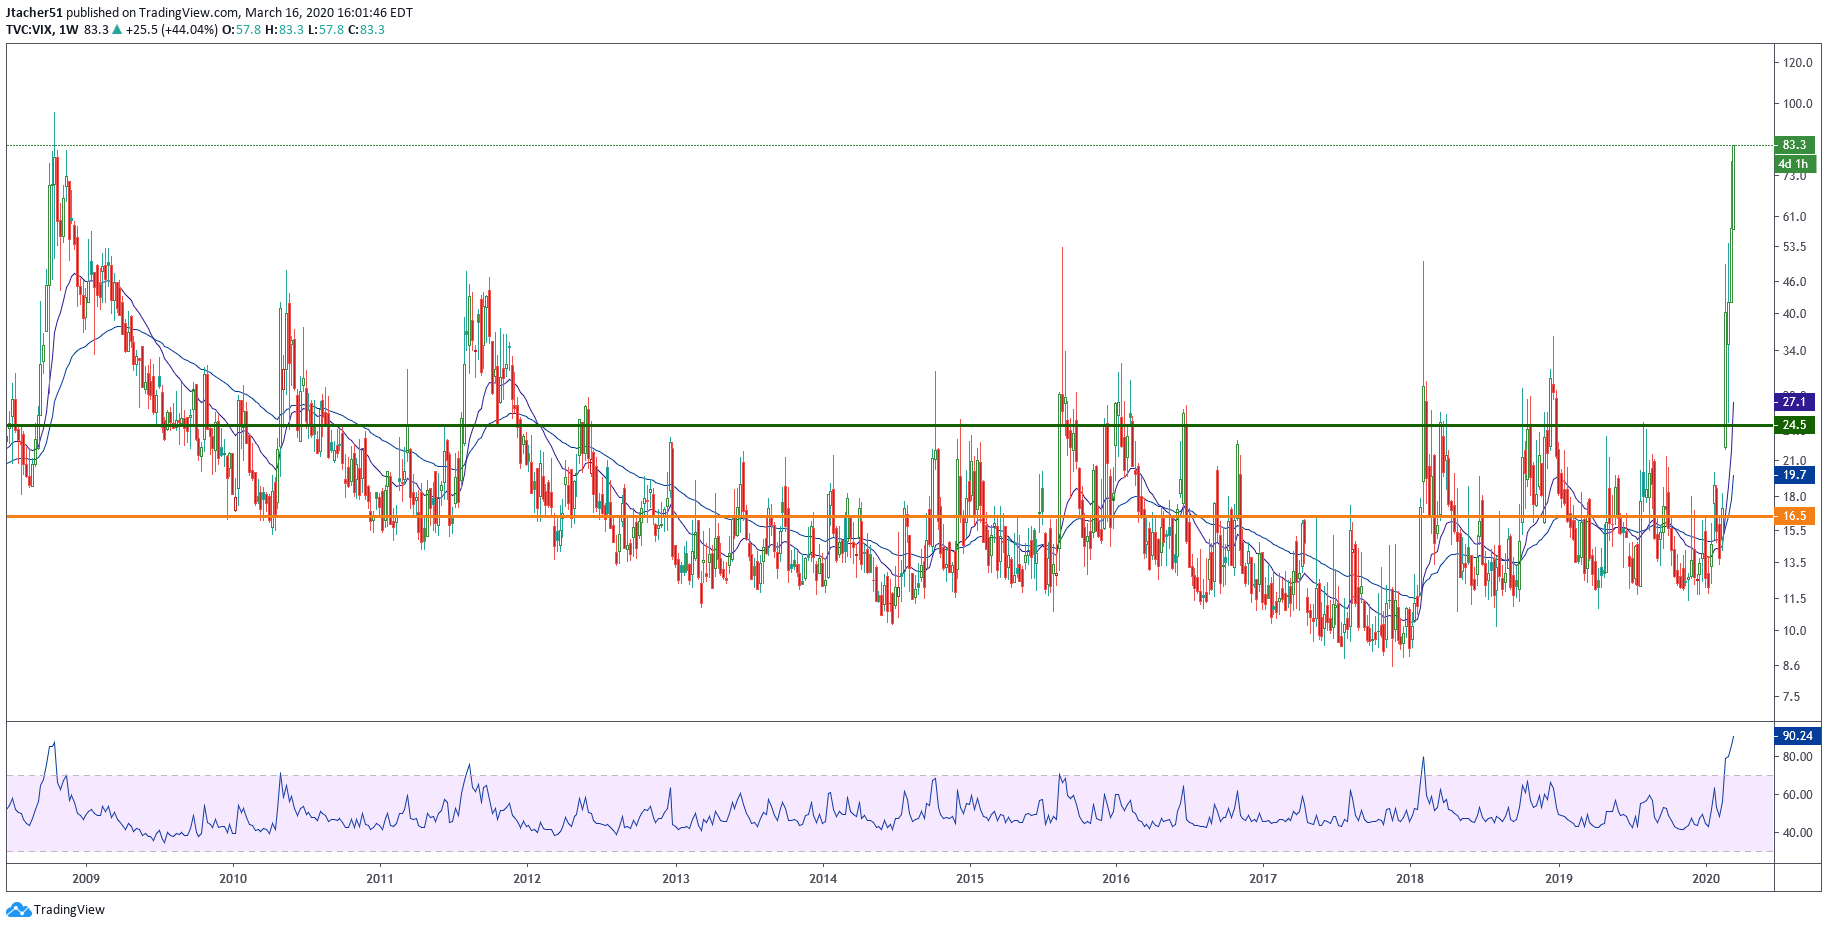Click the 8.6 price axis label
Image resolution: width=1828 pixels, height=928 pixels.
click(1791, 666)
